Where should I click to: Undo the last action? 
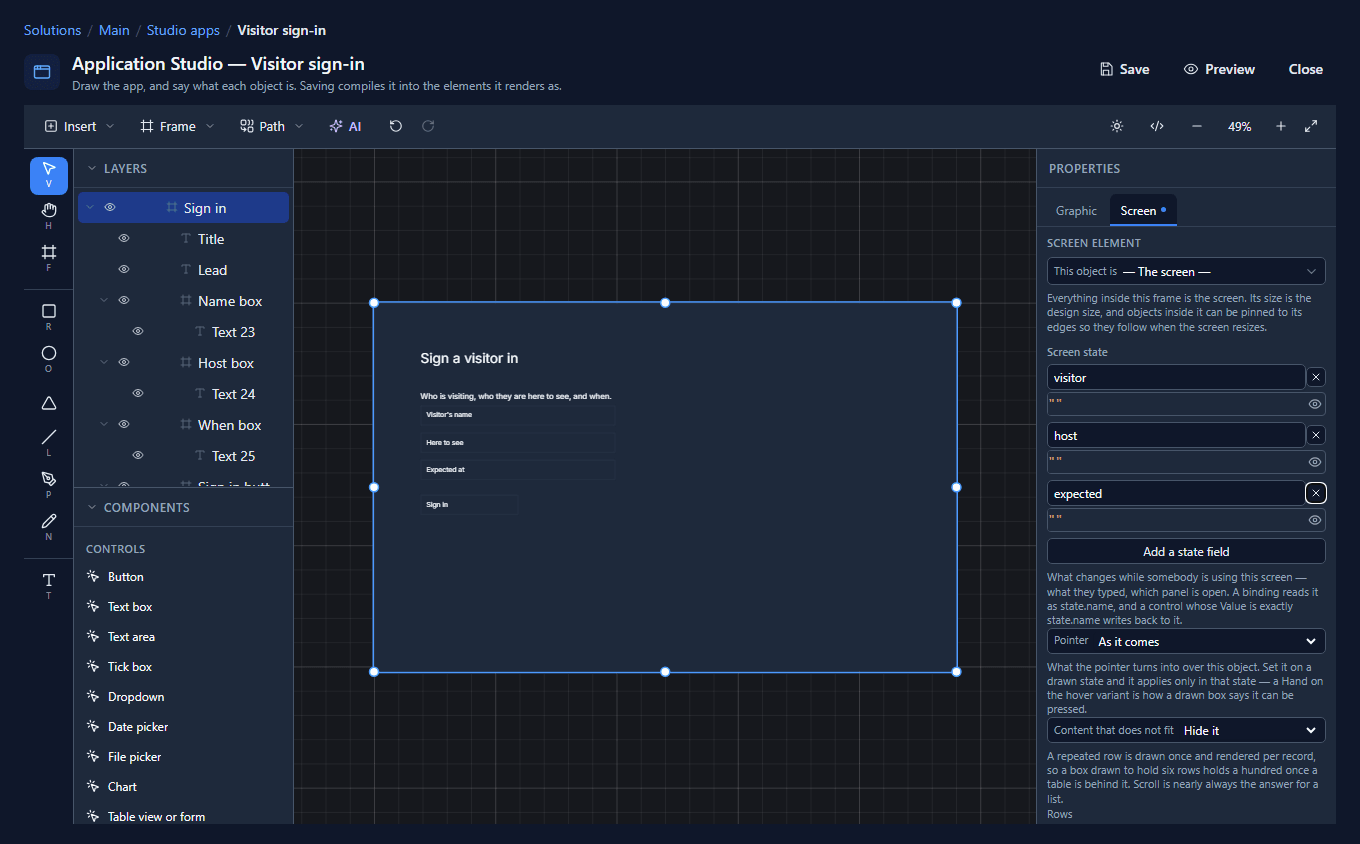point(396,126)
